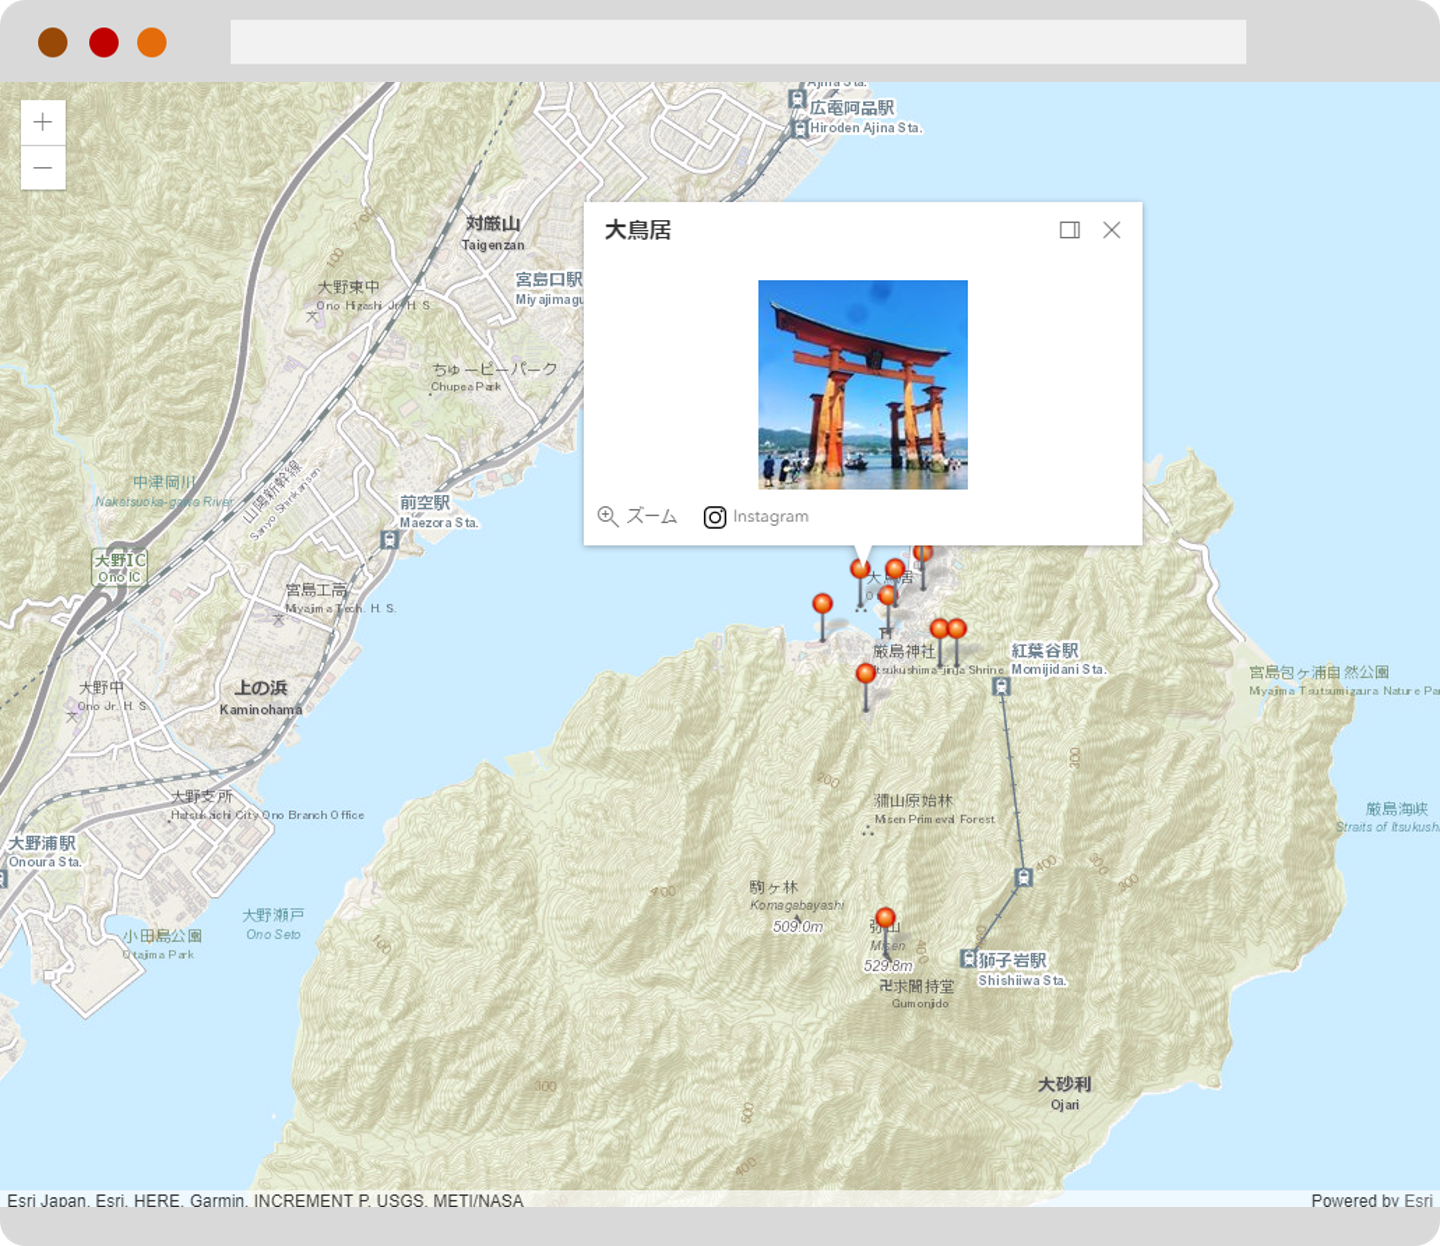Click the red window control dot
Viewport: 1440px width, 1246px height.
104,43
